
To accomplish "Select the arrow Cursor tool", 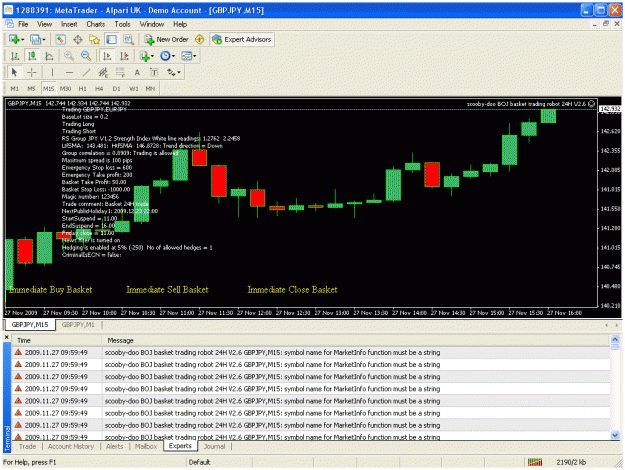I will [x=14, y=72].
